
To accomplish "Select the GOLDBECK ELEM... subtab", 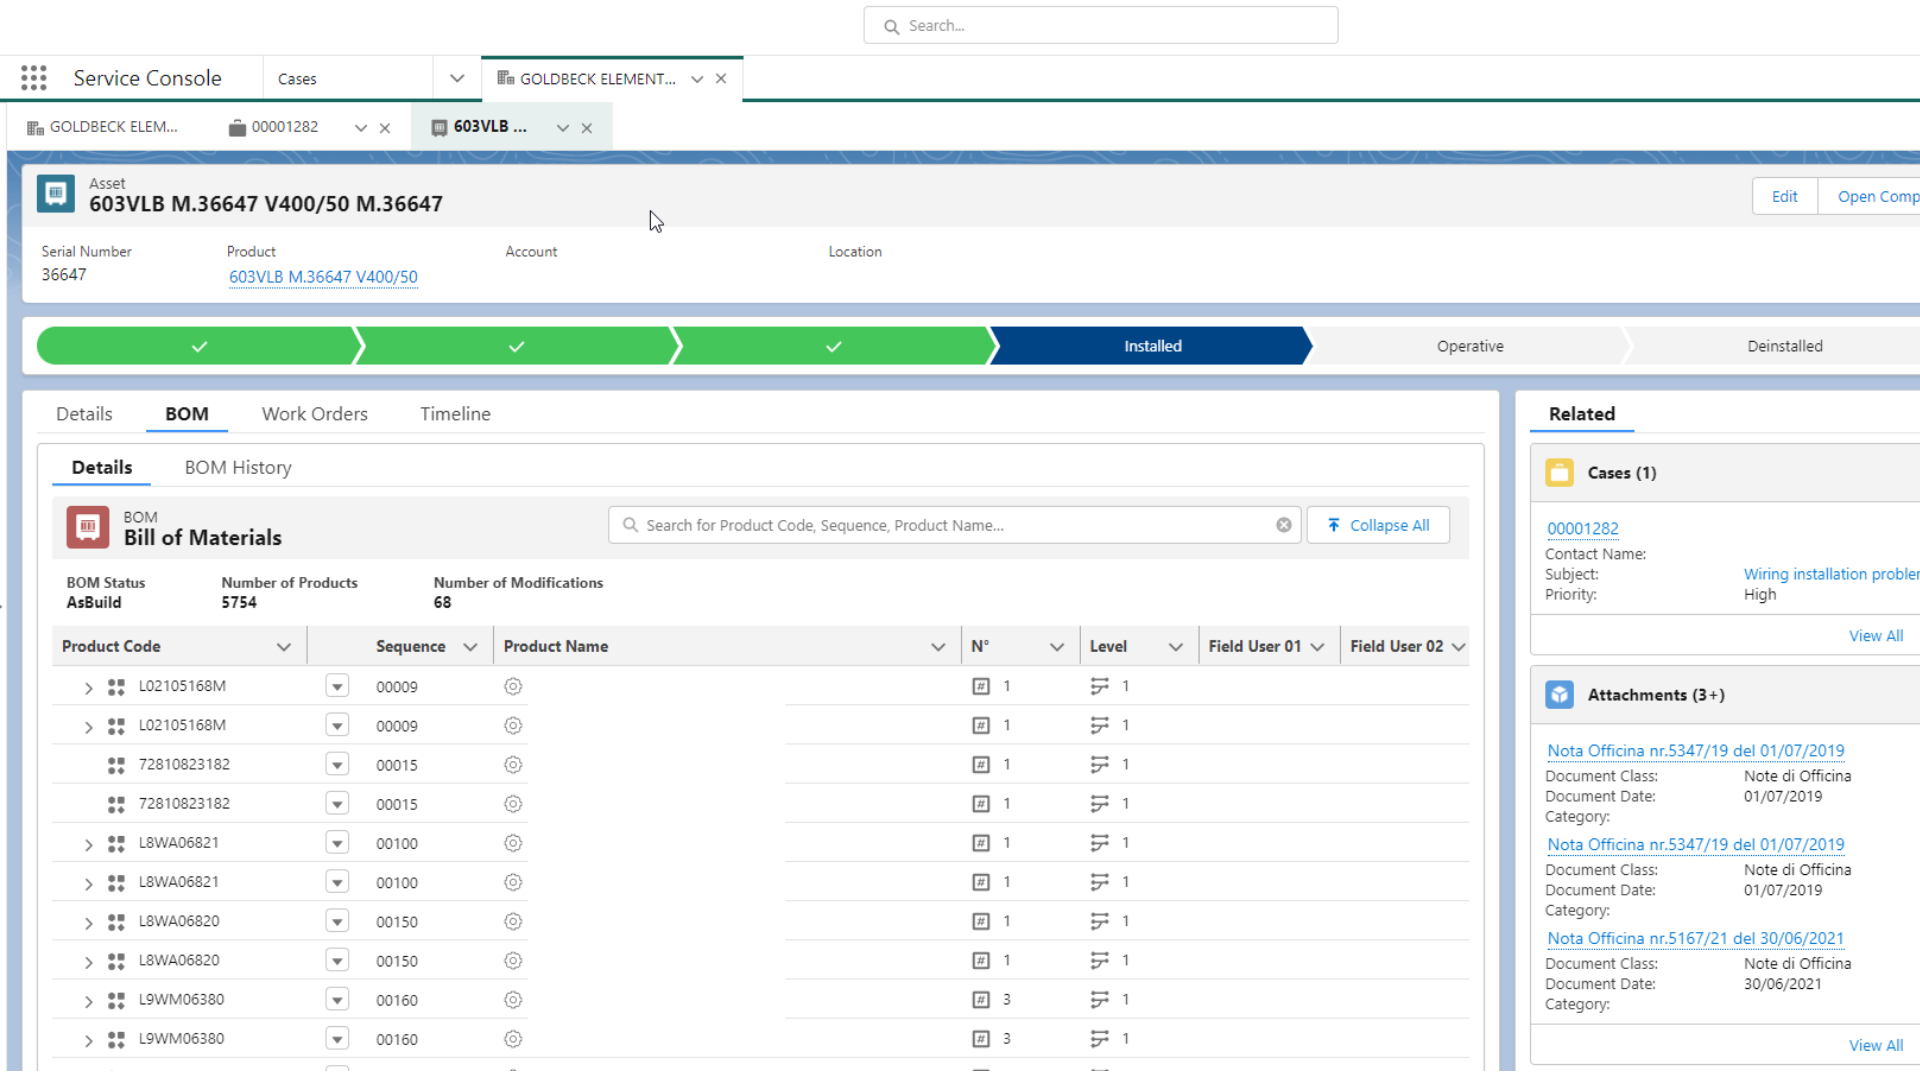I will (x=104, y=127).
